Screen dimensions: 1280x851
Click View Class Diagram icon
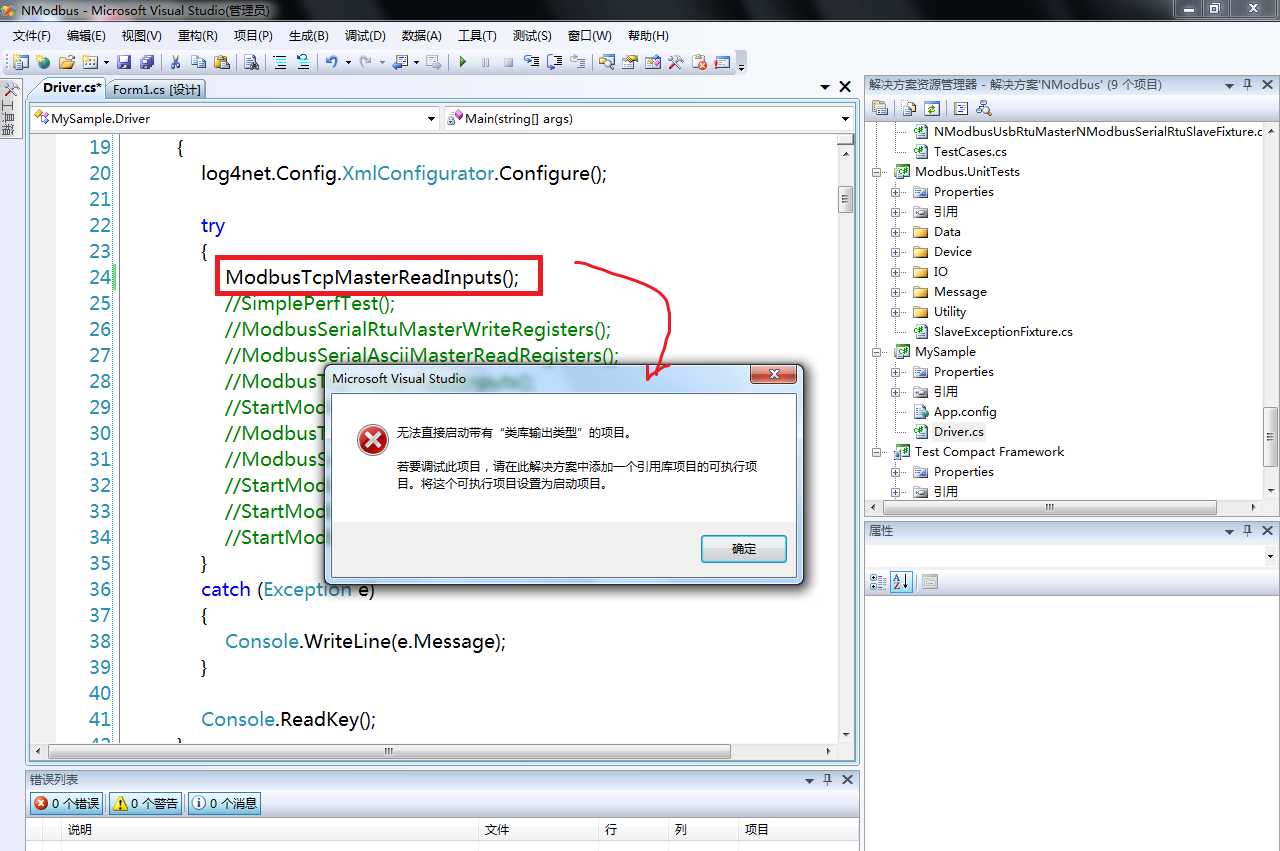(984, 108)
